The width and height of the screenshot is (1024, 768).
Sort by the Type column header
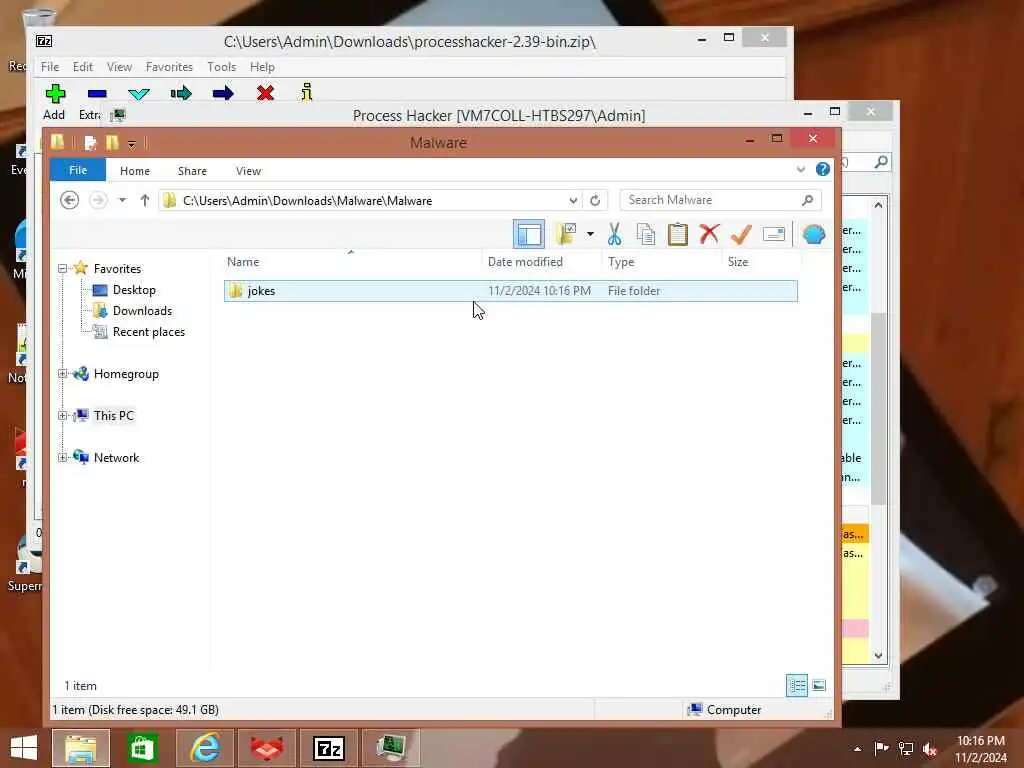[x=661, y=261]
